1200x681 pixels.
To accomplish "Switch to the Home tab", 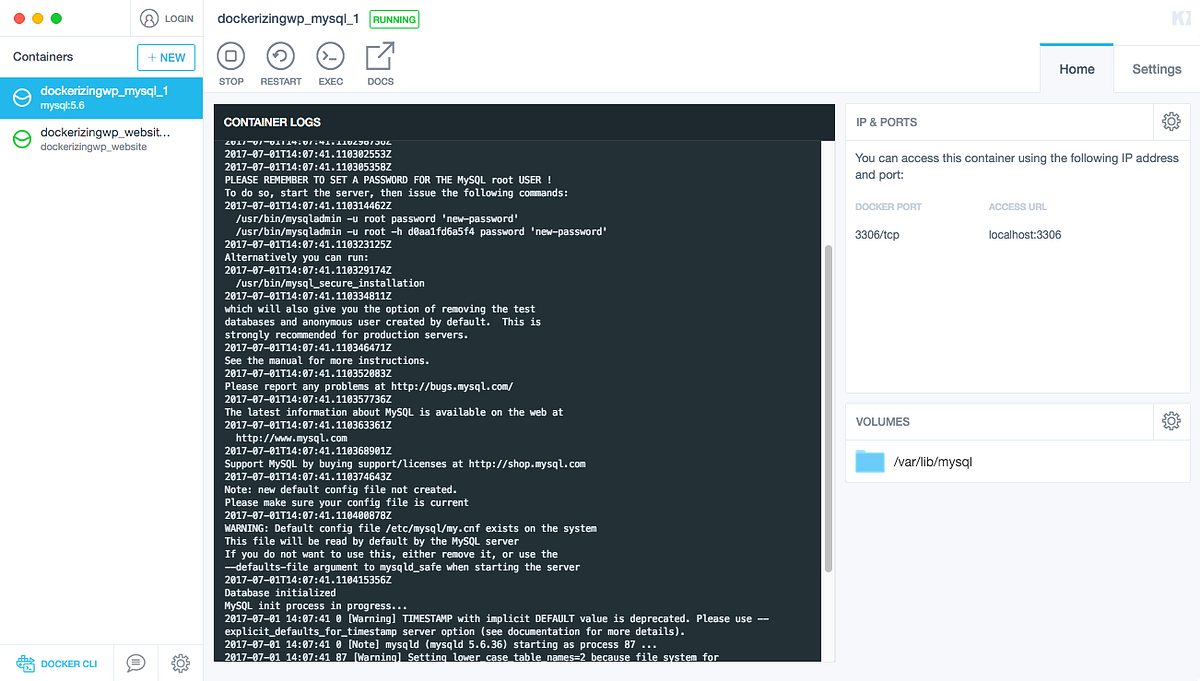I will [x=1076, y=68].
